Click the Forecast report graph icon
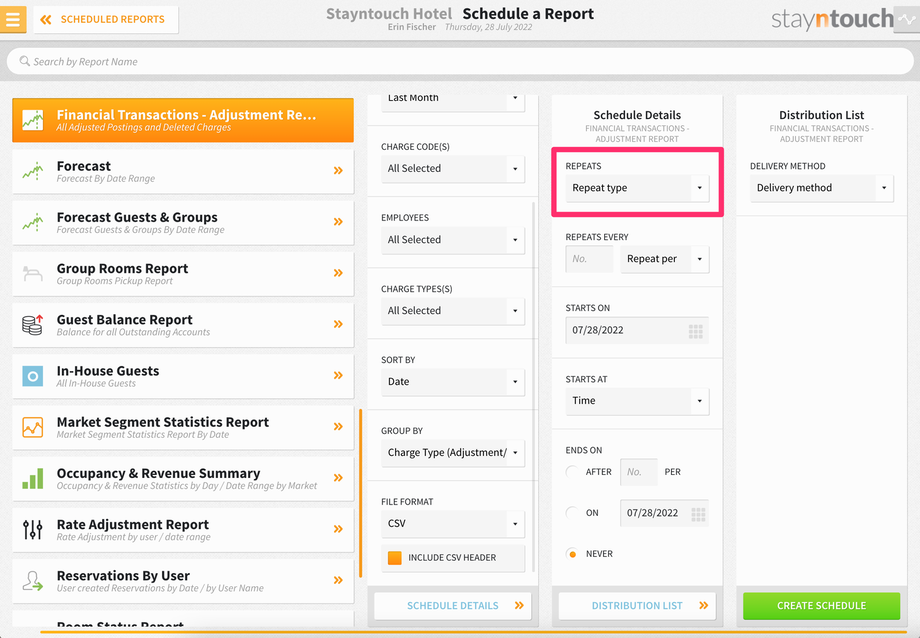The image size is (920, 638). click(x=33, y=171)
